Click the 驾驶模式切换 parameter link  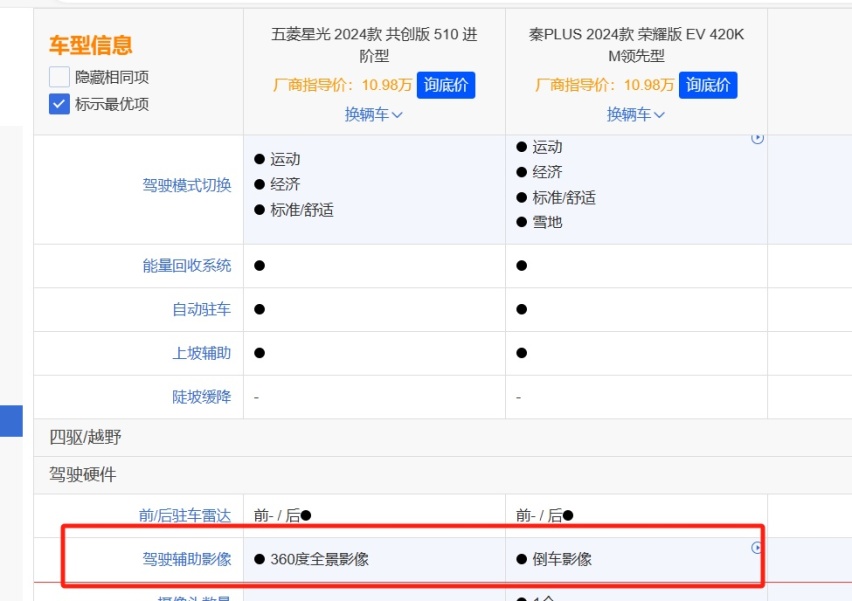click(187, 185)
